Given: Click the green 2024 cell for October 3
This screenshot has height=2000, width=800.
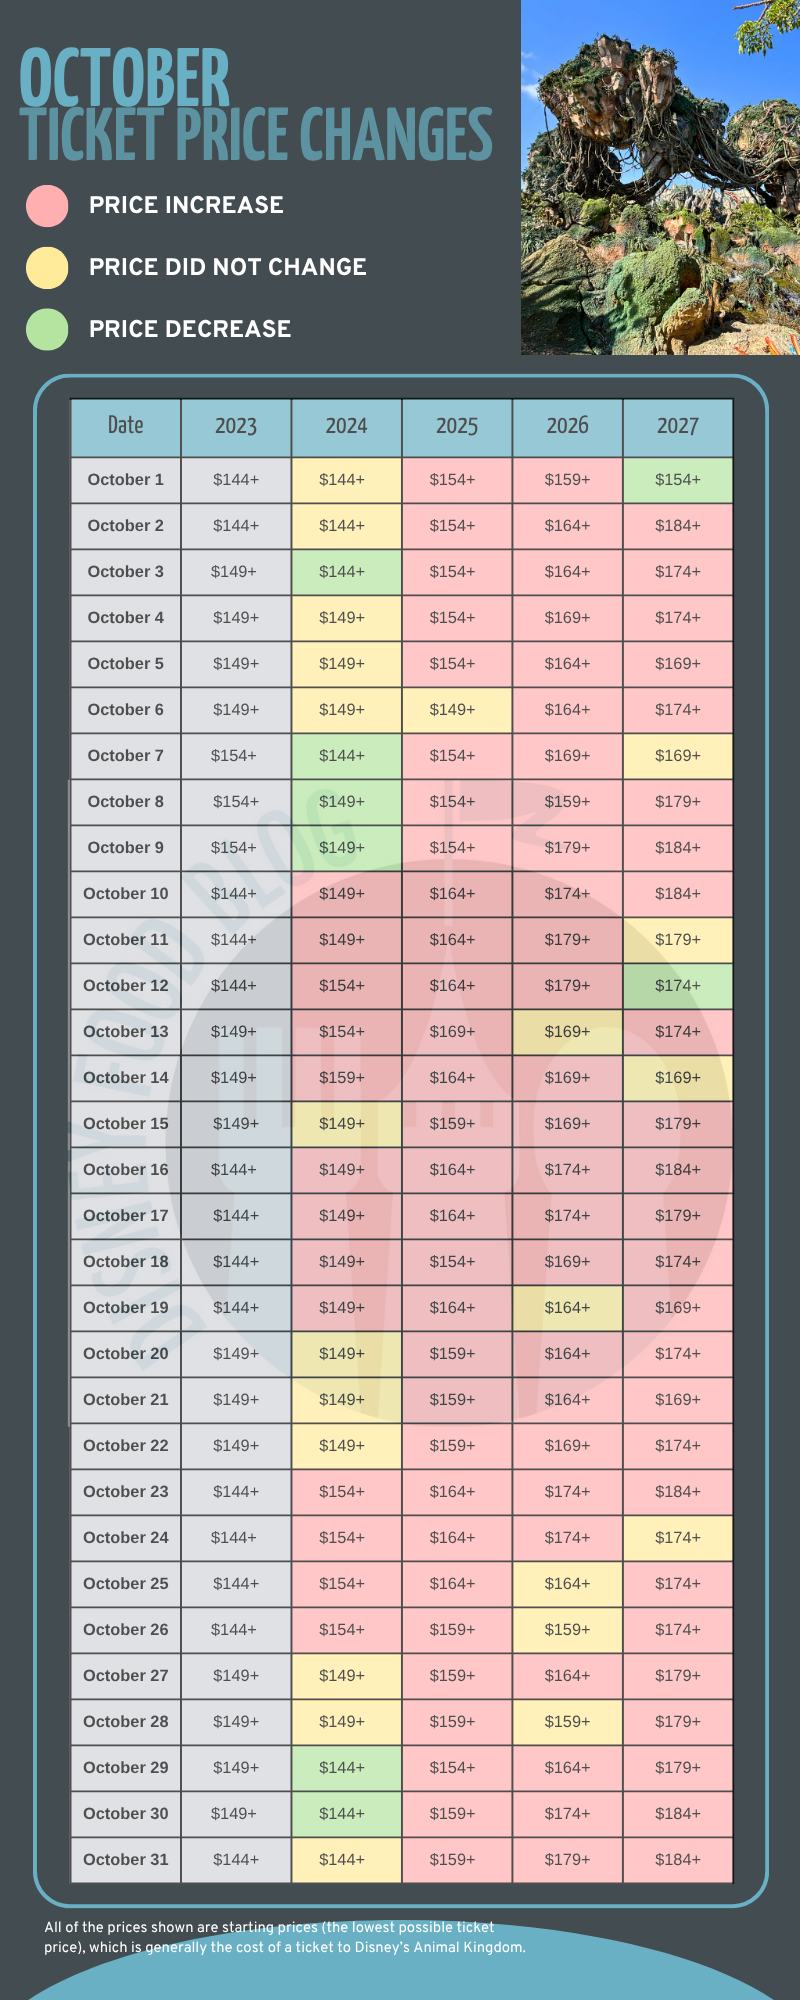Looking at the screenshot, I should (x=347, y=572).
